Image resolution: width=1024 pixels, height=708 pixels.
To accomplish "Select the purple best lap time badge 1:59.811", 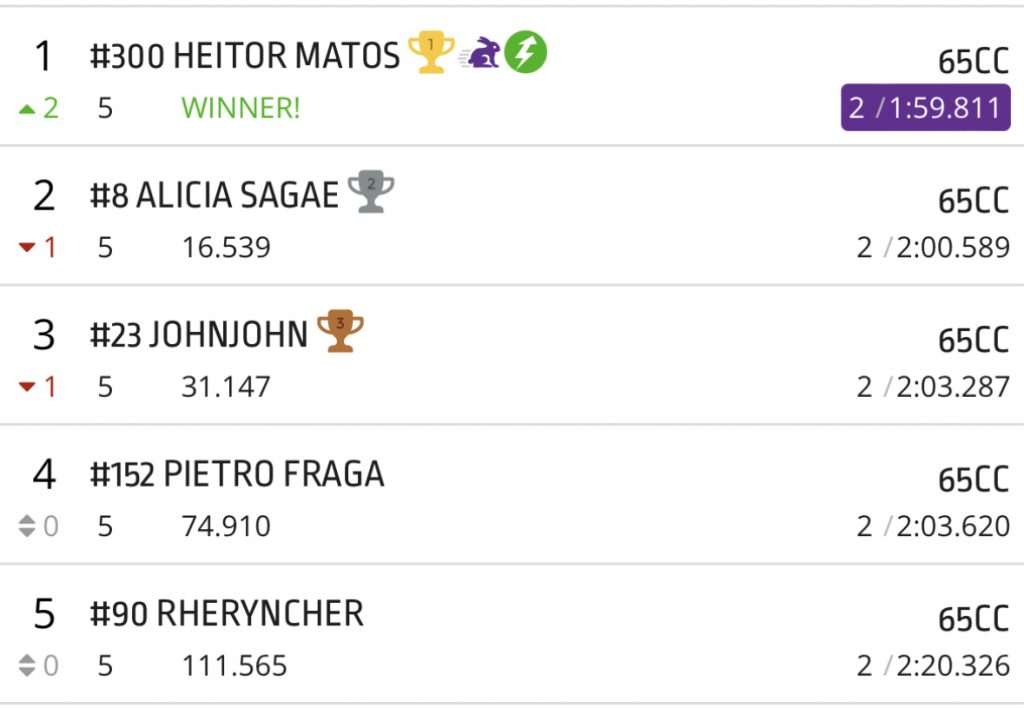I will pos(925,108).
